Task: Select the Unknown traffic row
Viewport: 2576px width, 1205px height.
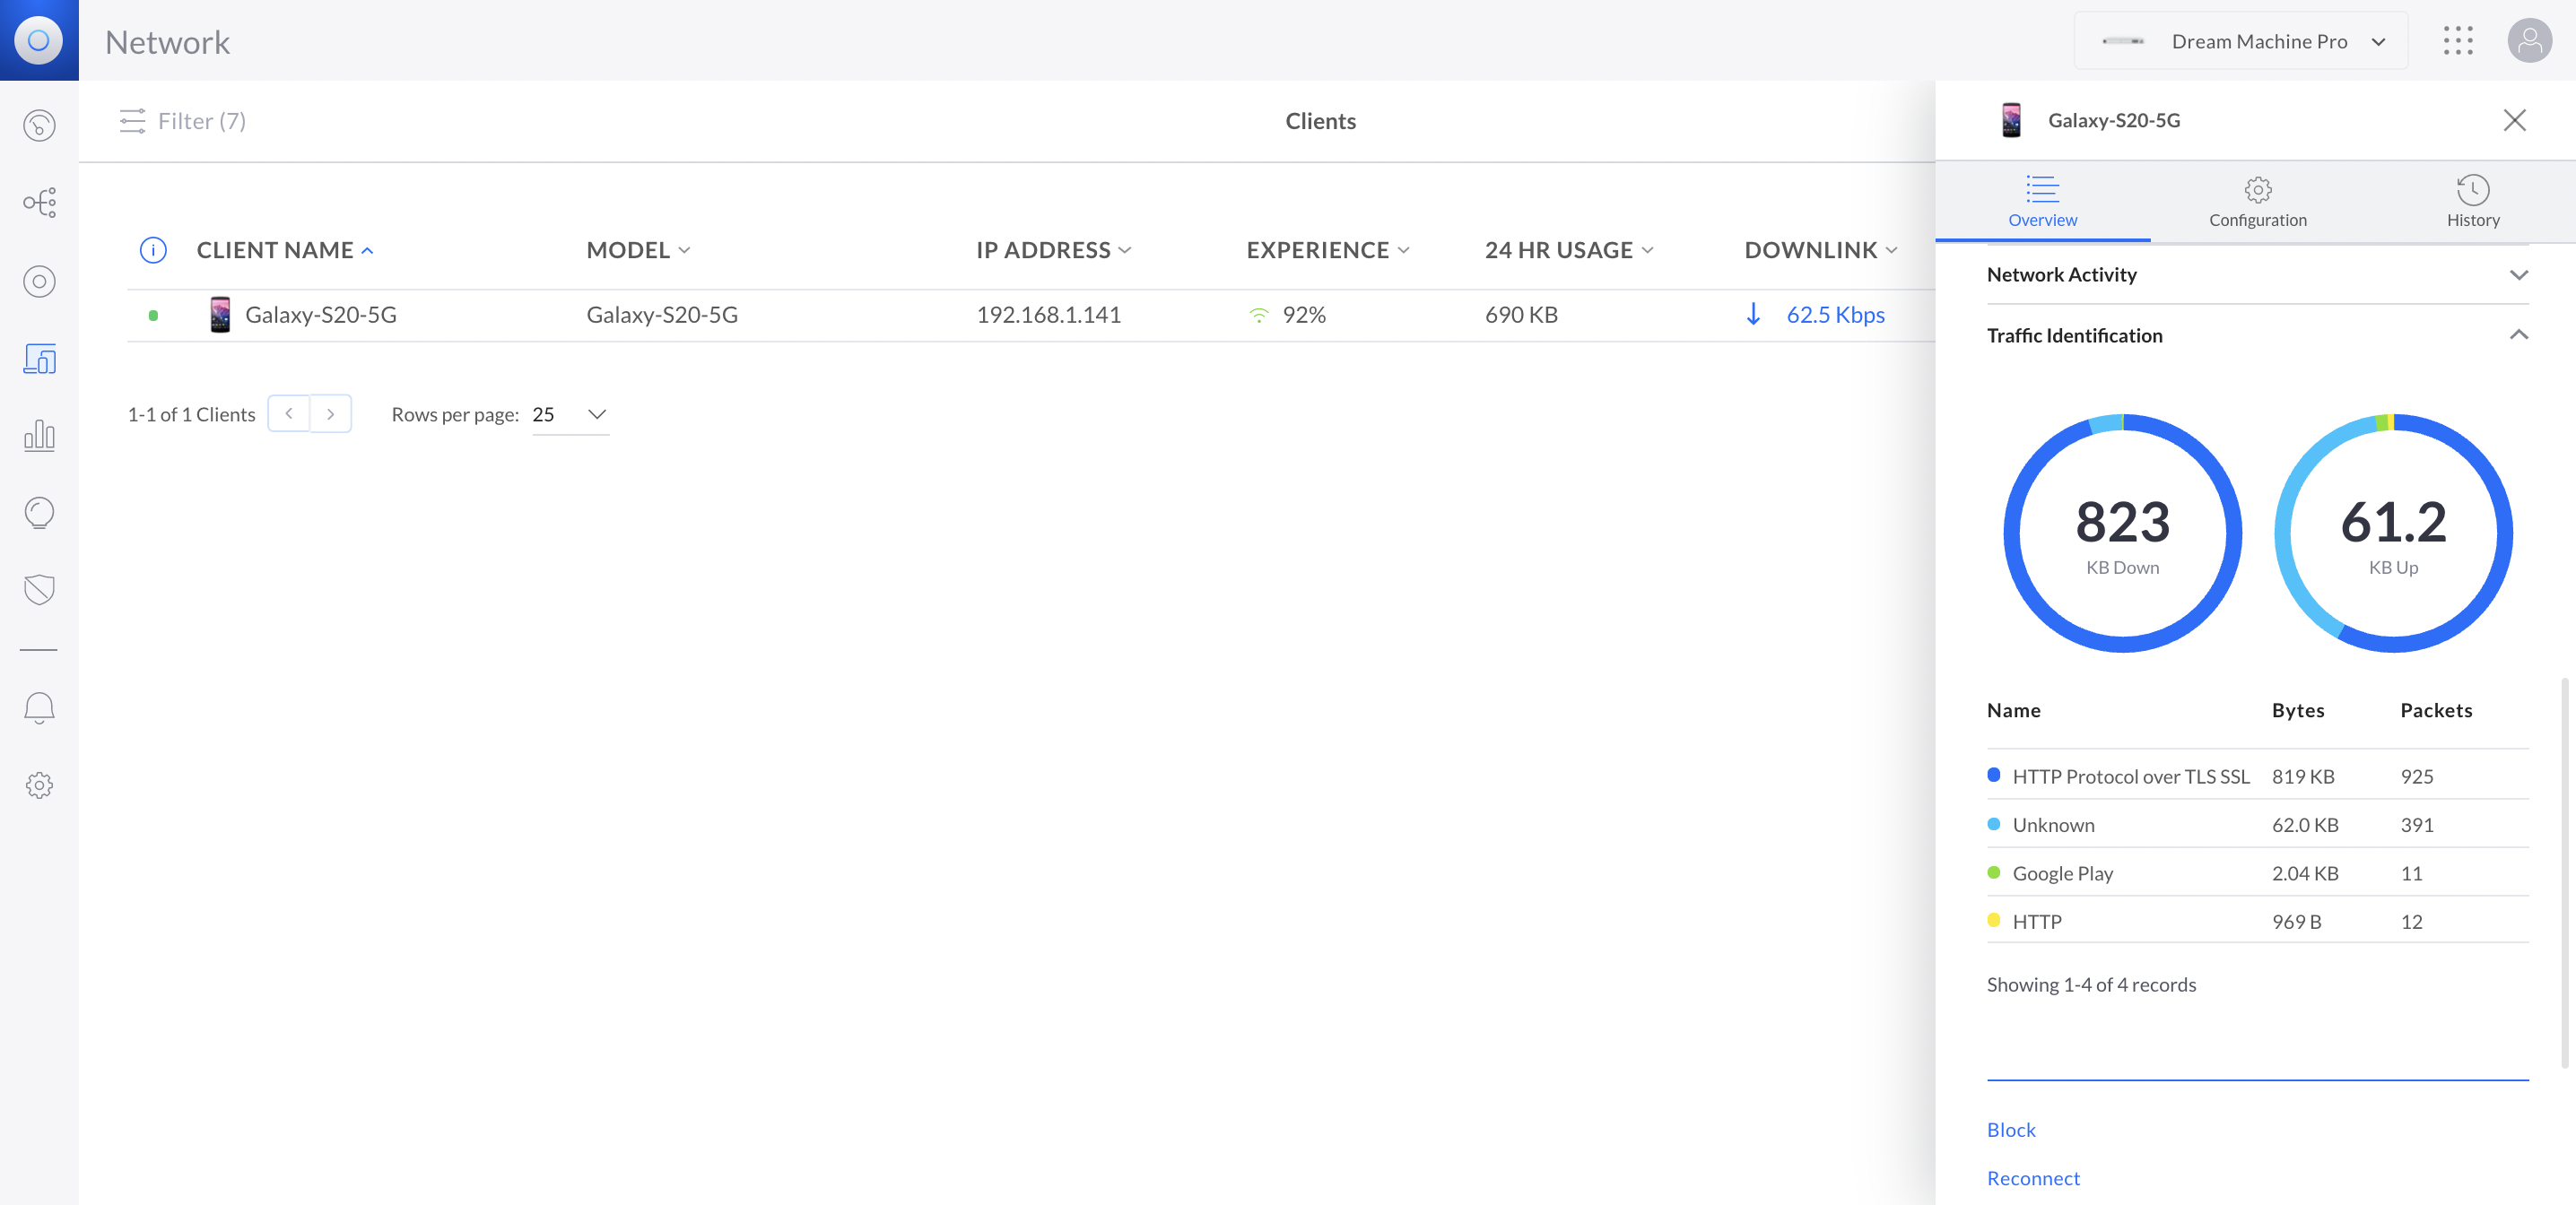Action: tap(2257, 824)
